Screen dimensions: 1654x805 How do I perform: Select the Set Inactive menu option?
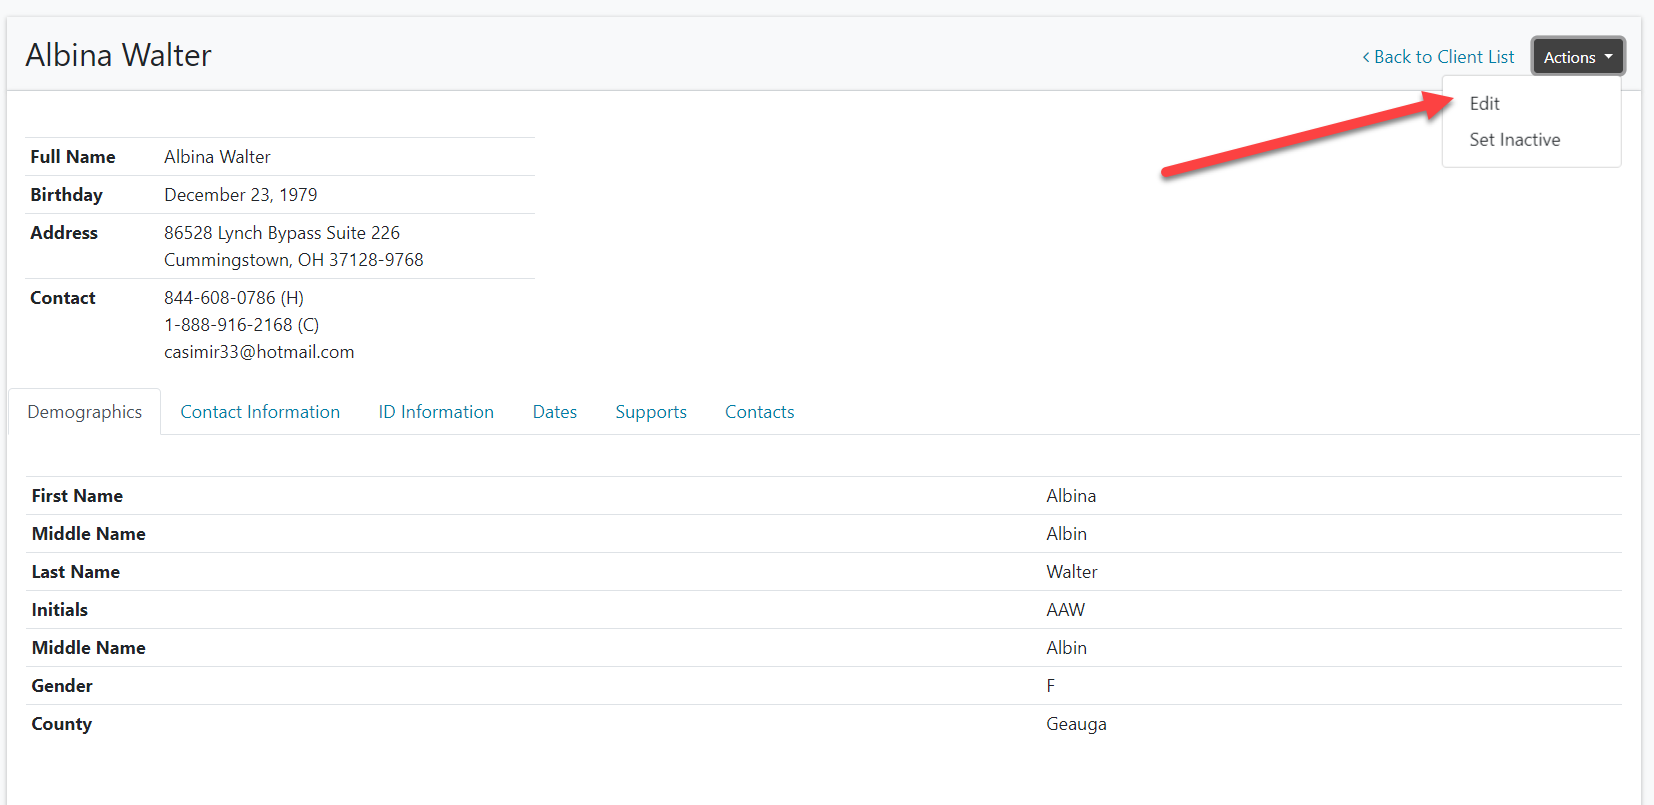1514,140
